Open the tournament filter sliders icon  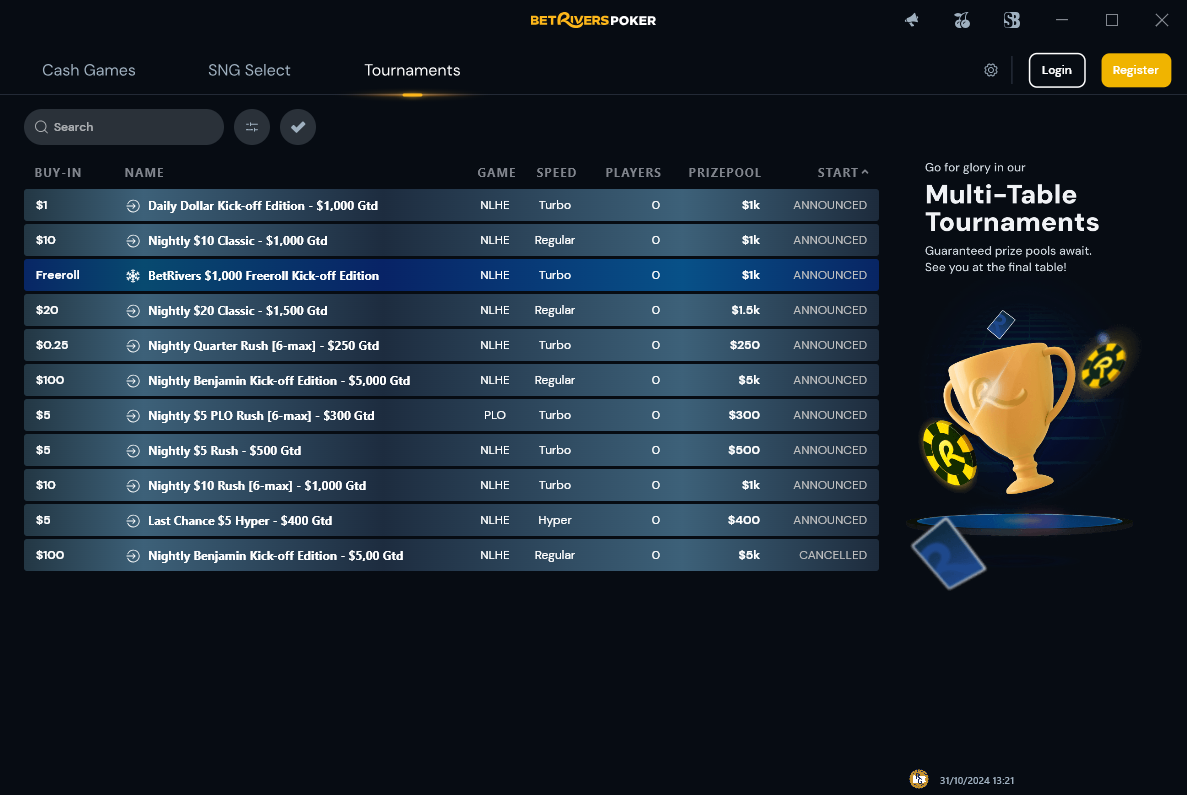pos(251,127)
